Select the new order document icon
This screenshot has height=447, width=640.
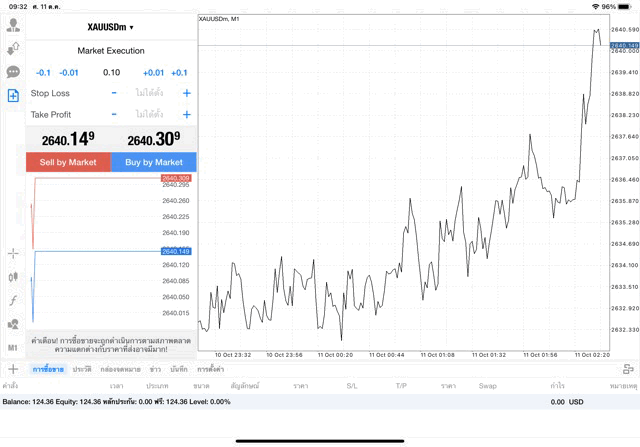[13, 96]
